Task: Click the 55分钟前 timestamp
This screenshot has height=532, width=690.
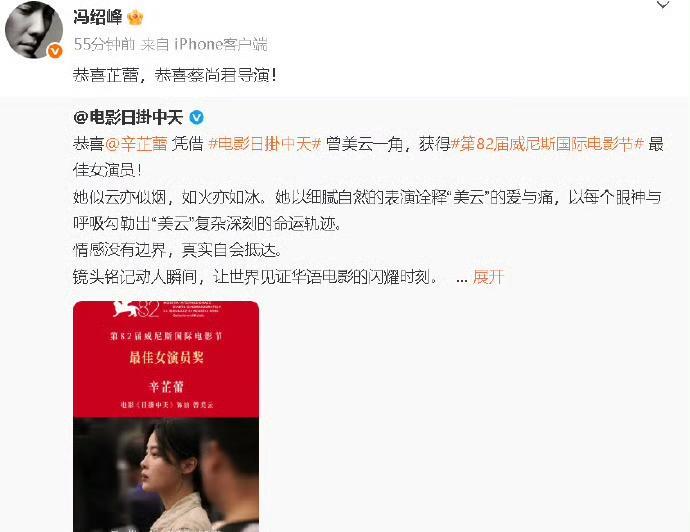Action: point(104,44)
